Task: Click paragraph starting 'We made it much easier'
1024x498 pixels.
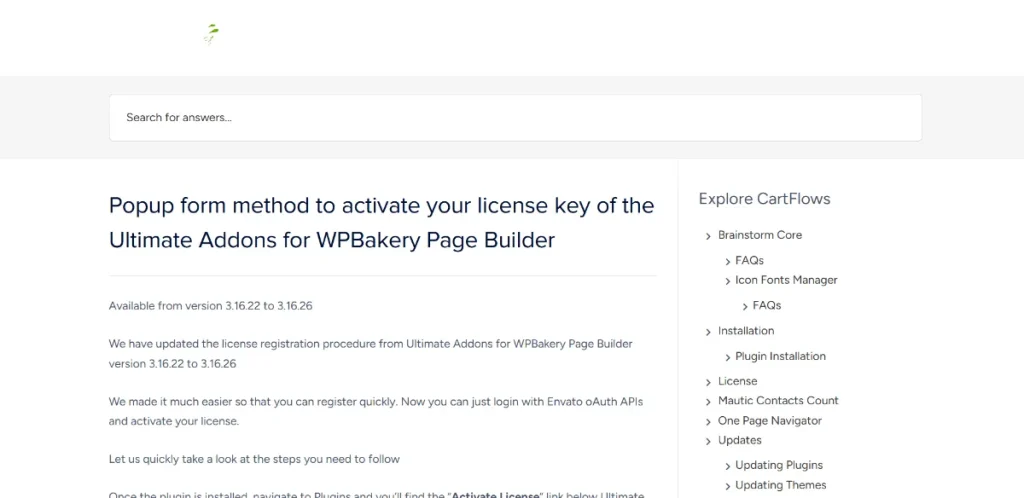Action: pyautogui.click(x=376, y=411)
